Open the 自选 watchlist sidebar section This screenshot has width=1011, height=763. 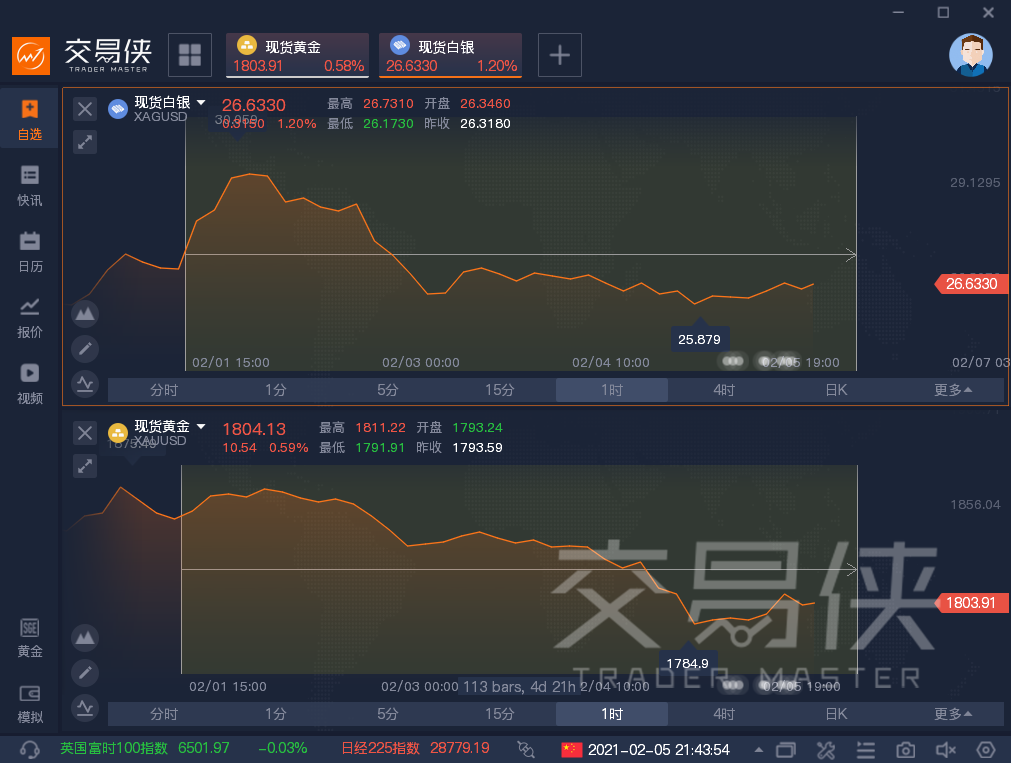pos(30,120)
